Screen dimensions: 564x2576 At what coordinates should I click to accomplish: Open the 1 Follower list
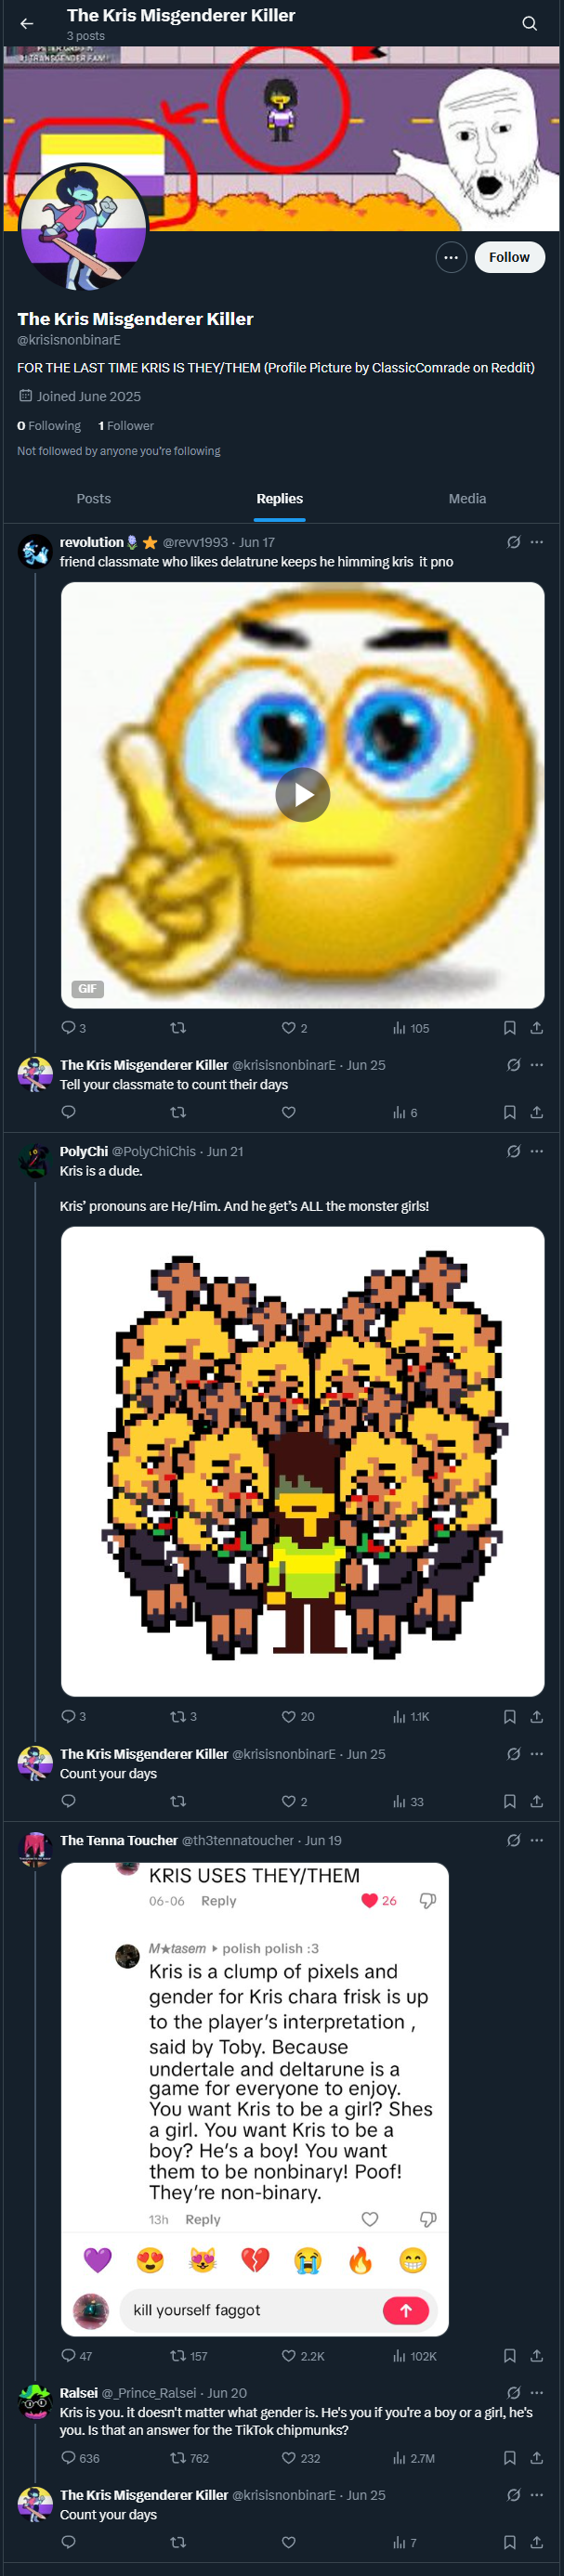point(126,426)
